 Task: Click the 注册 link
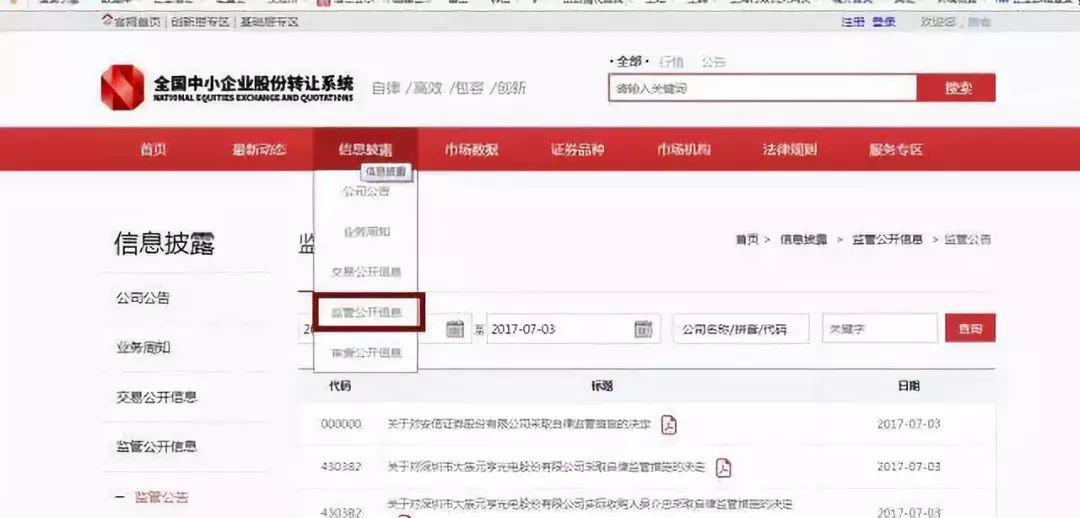(x=853, y=22)
